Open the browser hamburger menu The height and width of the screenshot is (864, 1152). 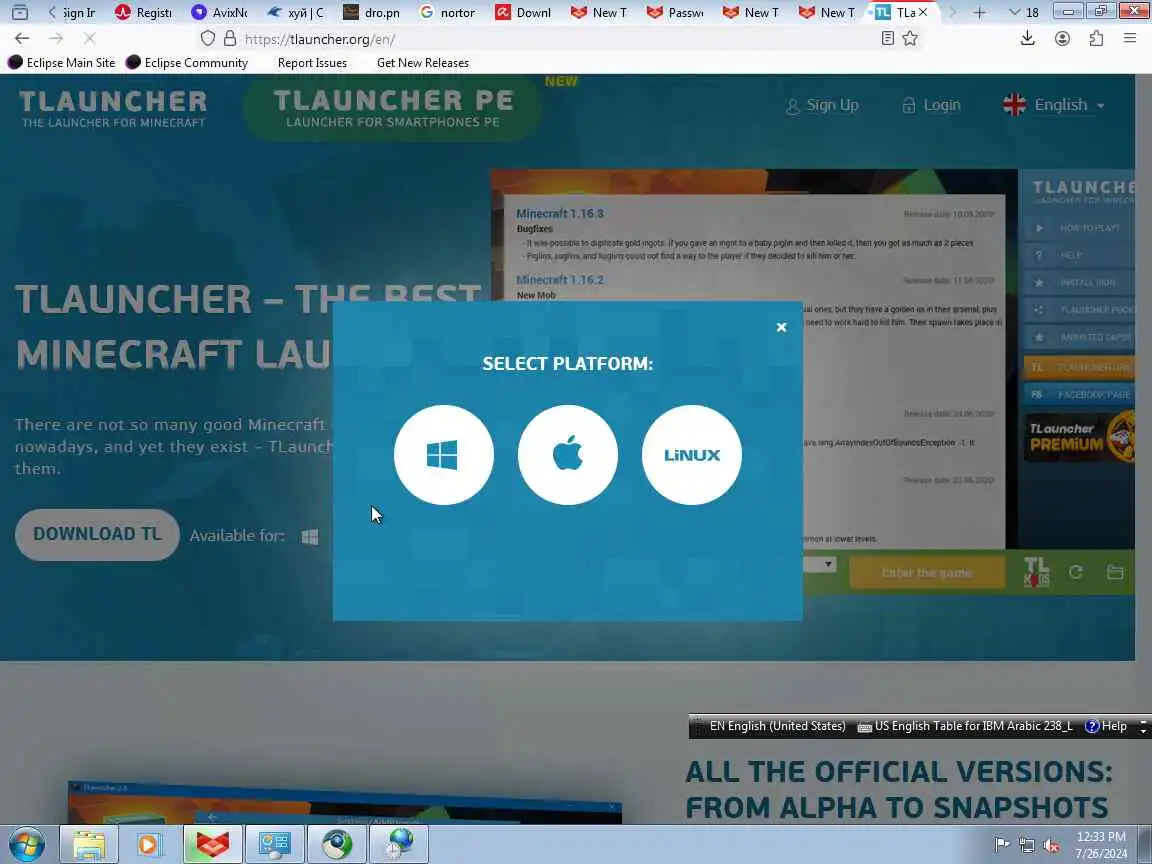pos(1130,38)
